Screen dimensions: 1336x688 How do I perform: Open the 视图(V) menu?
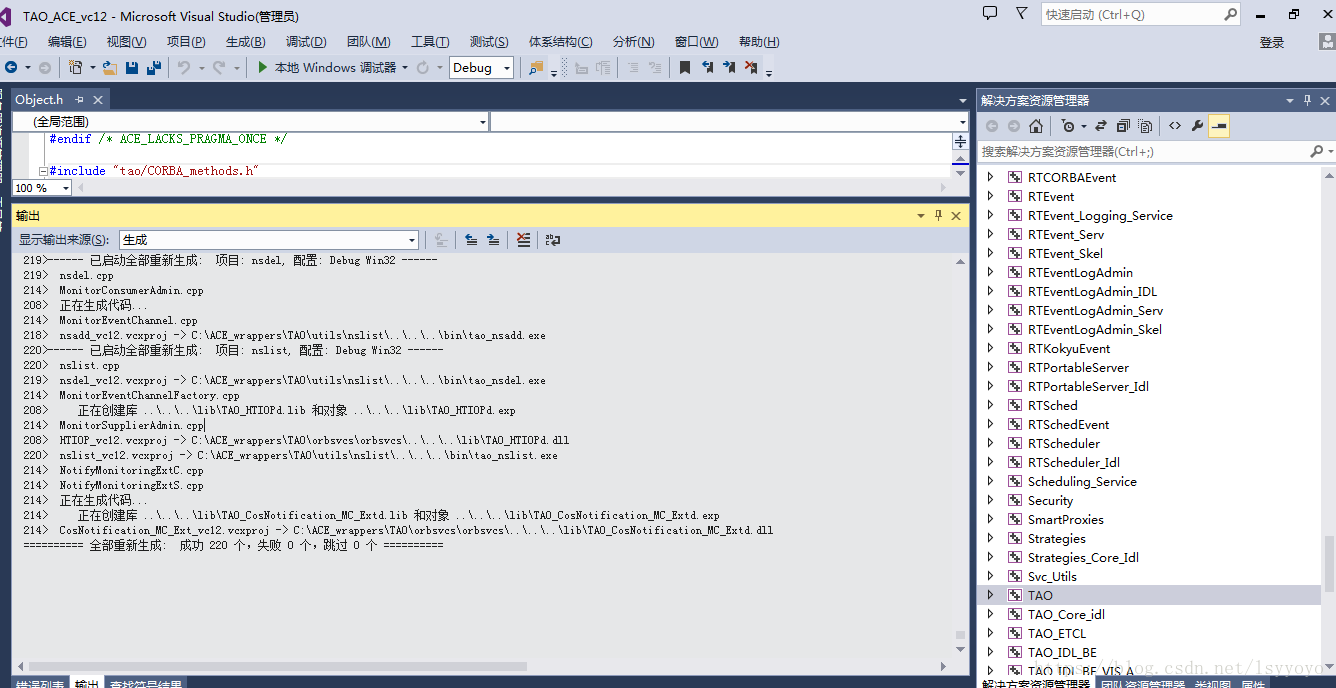click(x=127, y=42)
